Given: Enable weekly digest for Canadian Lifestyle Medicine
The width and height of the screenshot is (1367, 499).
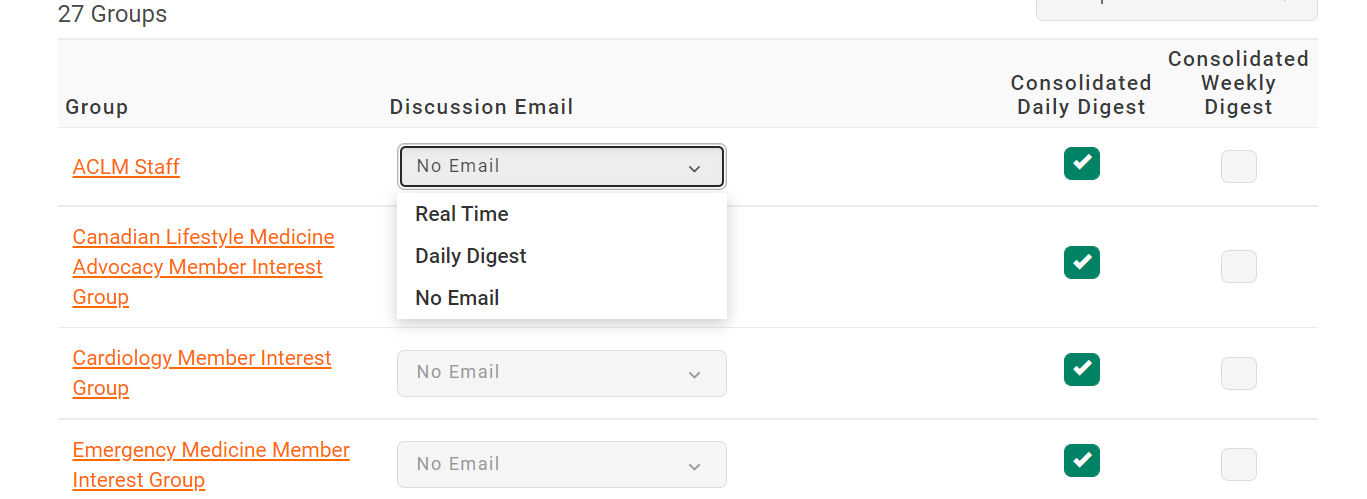Looking at the screenshot, I should point(1238,266).
